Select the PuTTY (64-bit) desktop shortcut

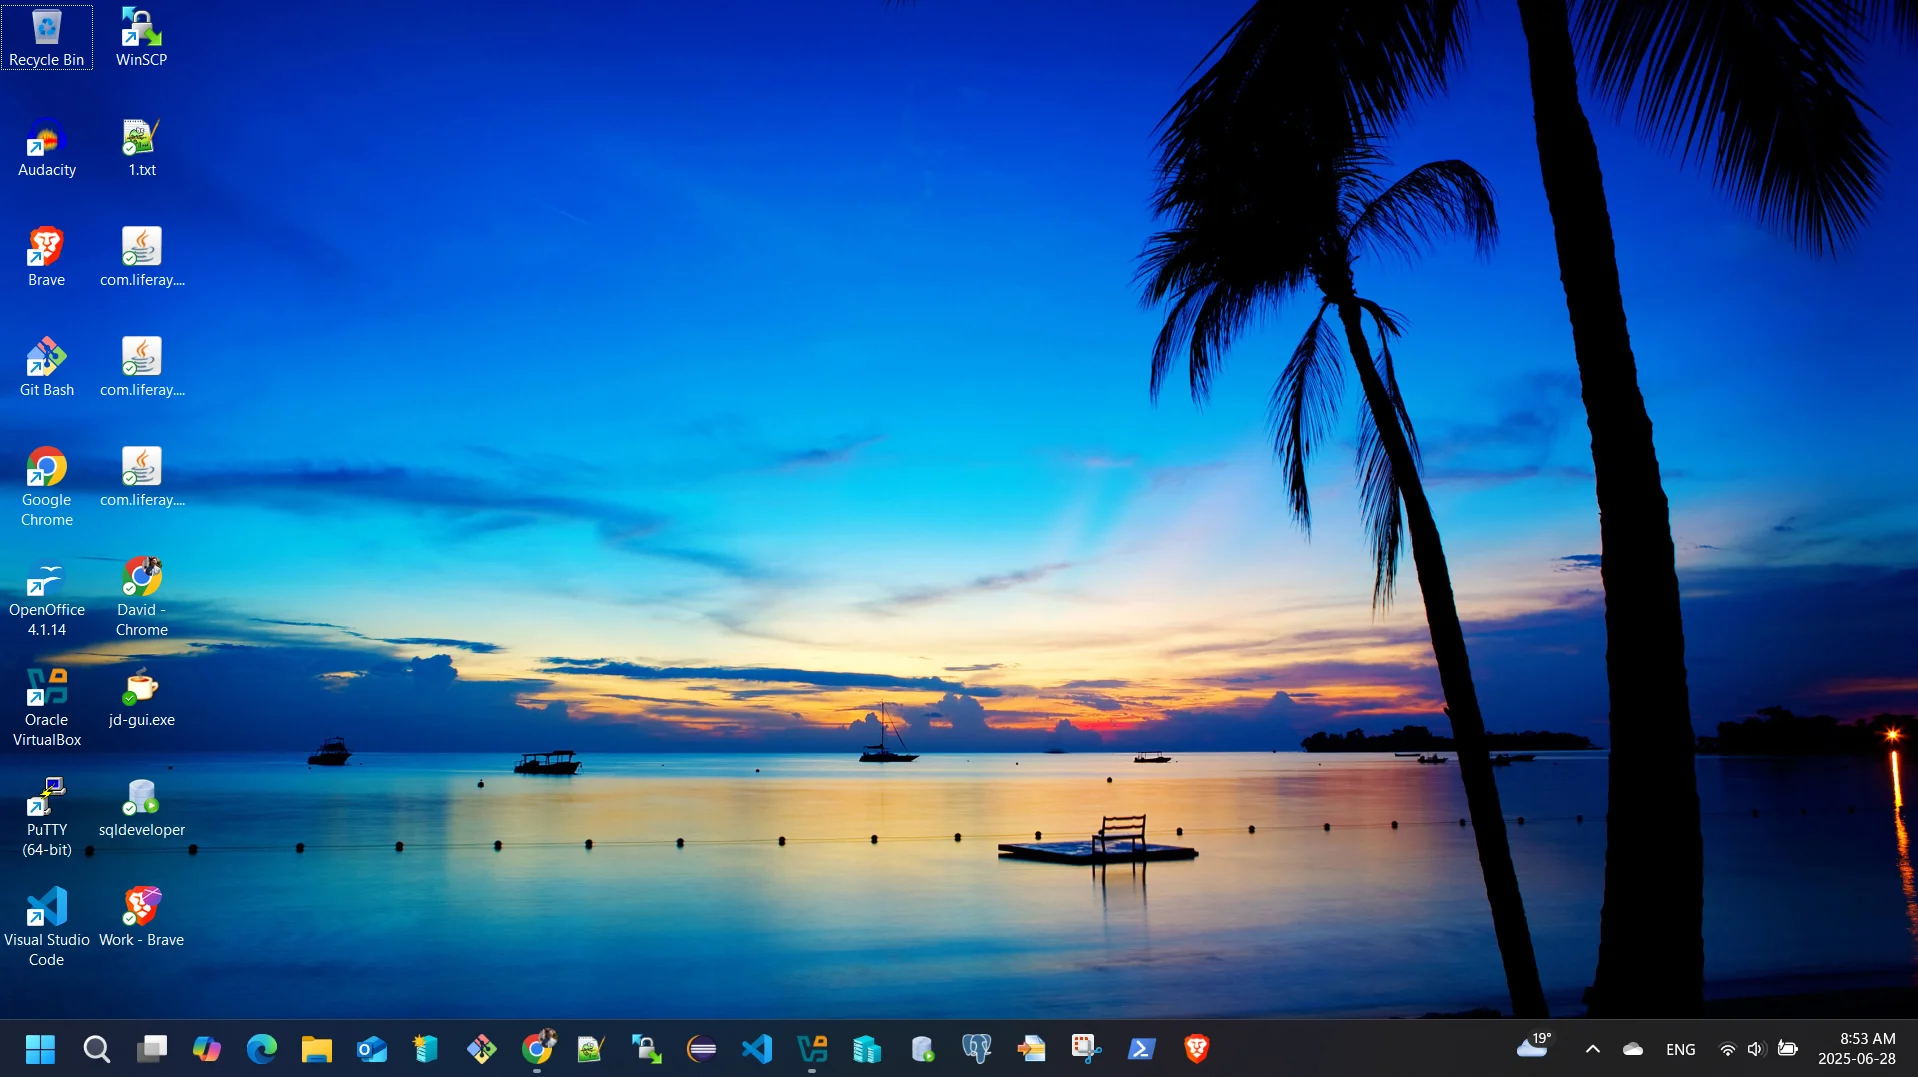tap(47, 817)
